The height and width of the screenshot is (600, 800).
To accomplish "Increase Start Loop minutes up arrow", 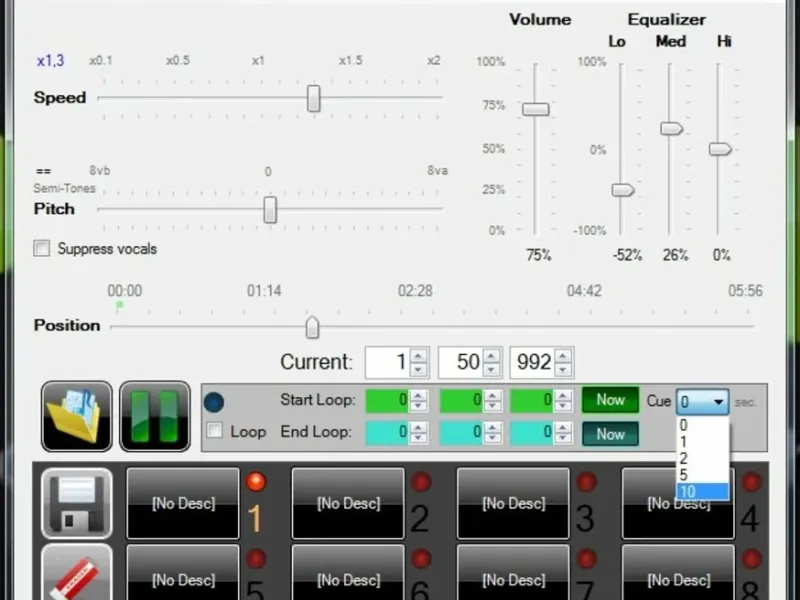I will click(x=418, y=394).
